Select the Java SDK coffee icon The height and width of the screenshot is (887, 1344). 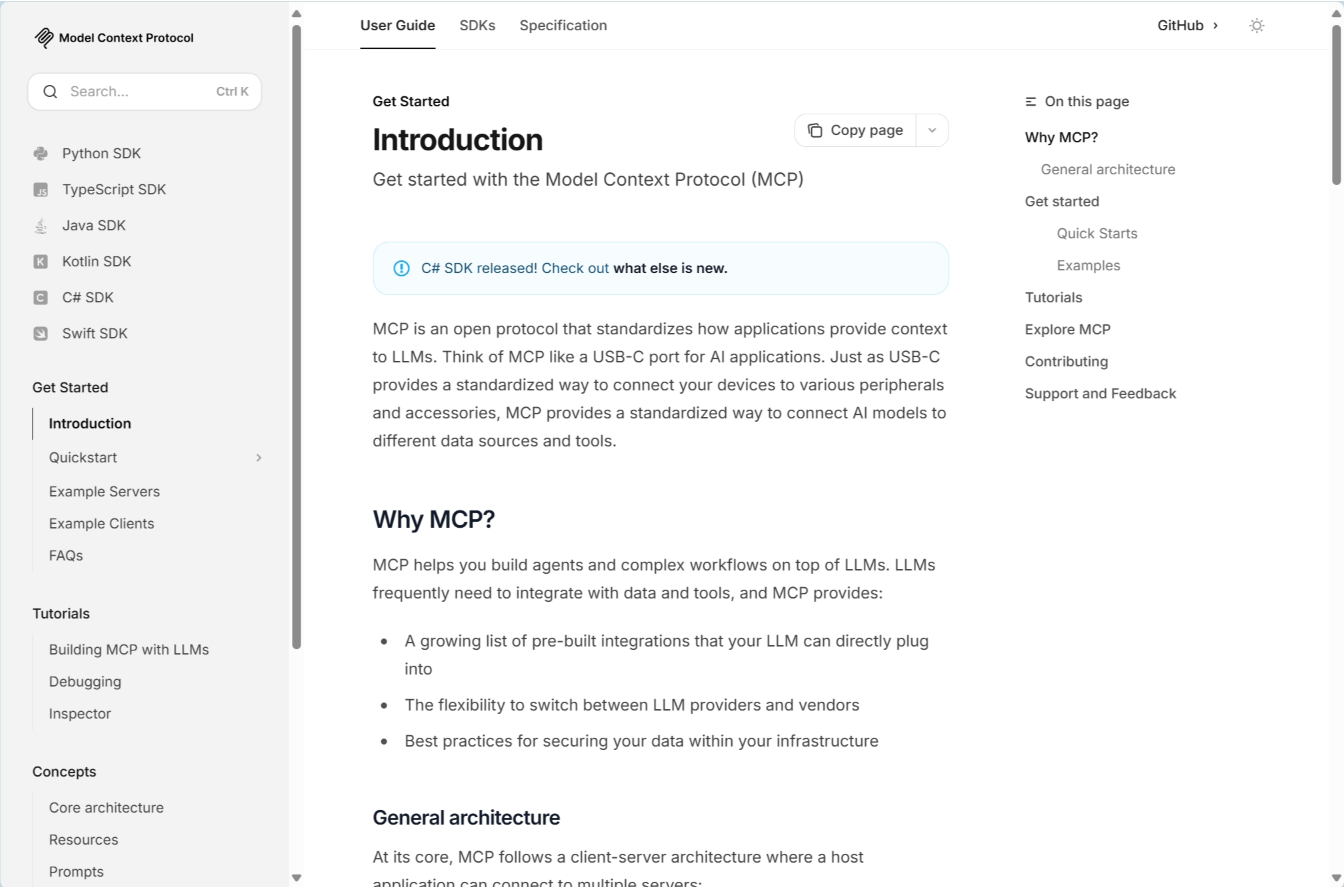point(40,226)
